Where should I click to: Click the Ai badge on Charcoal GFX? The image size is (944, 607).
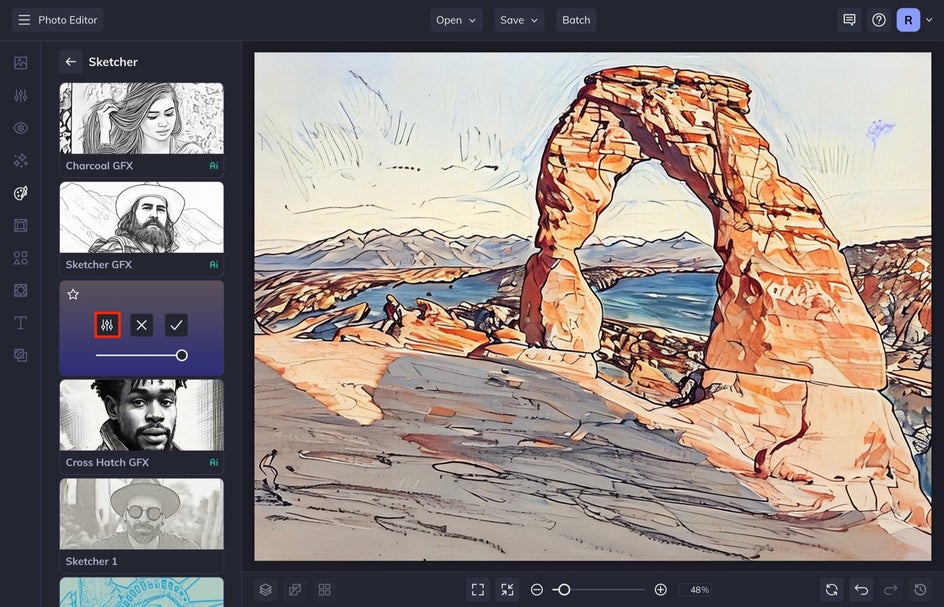(x=214, y=166)
